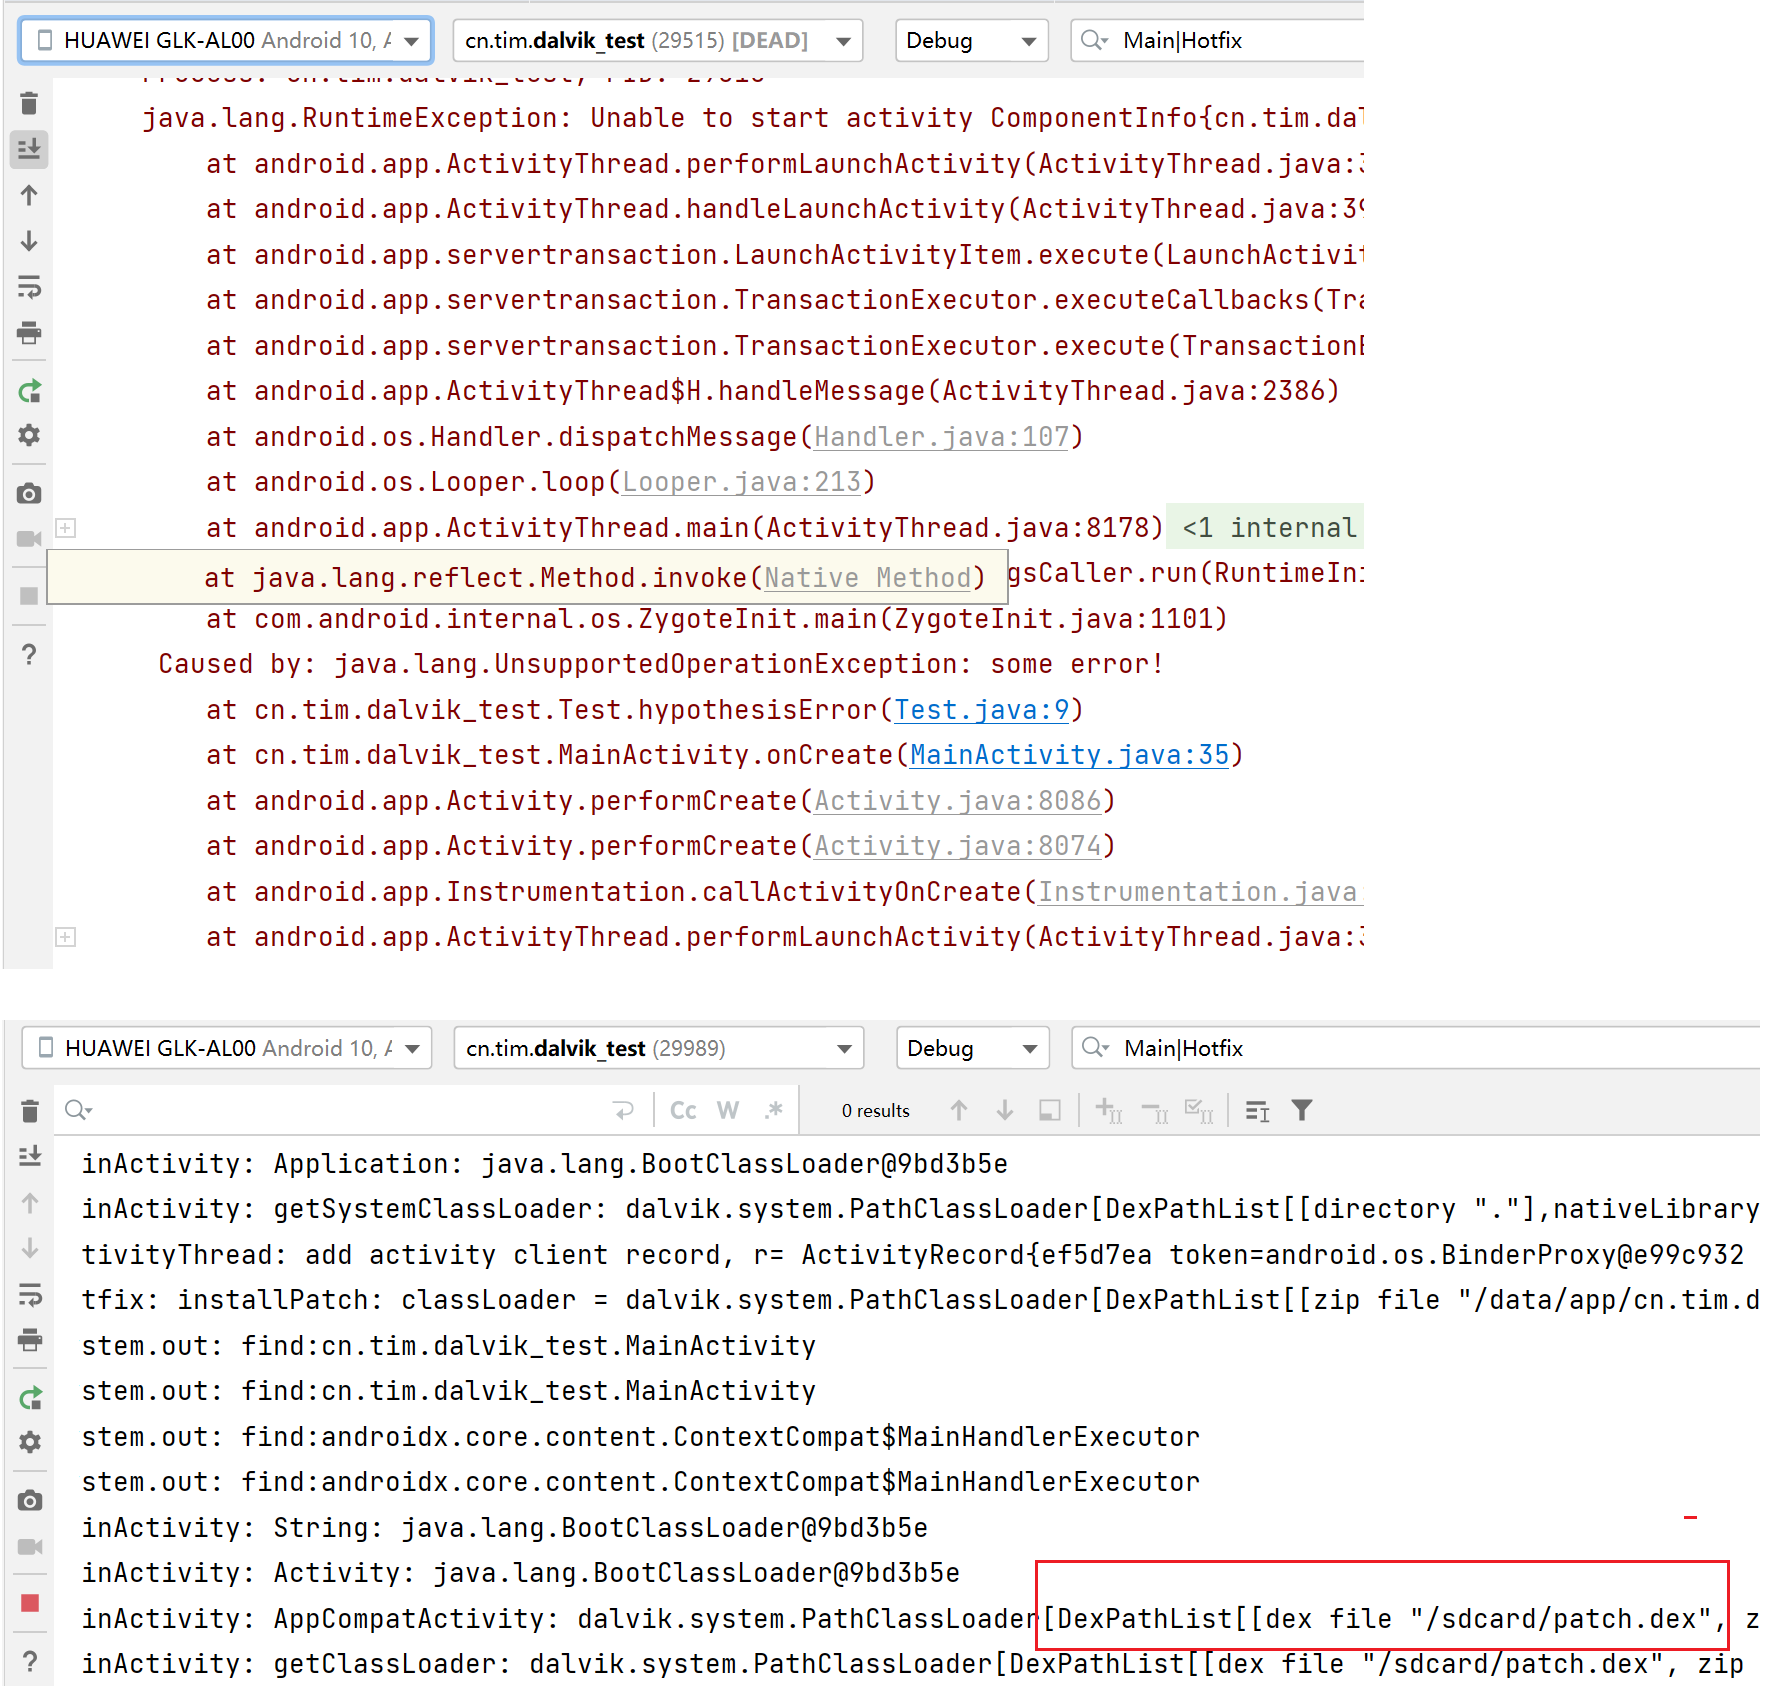
Task: Restart logcat in the top panel
Action: click(x=29, y=391)
